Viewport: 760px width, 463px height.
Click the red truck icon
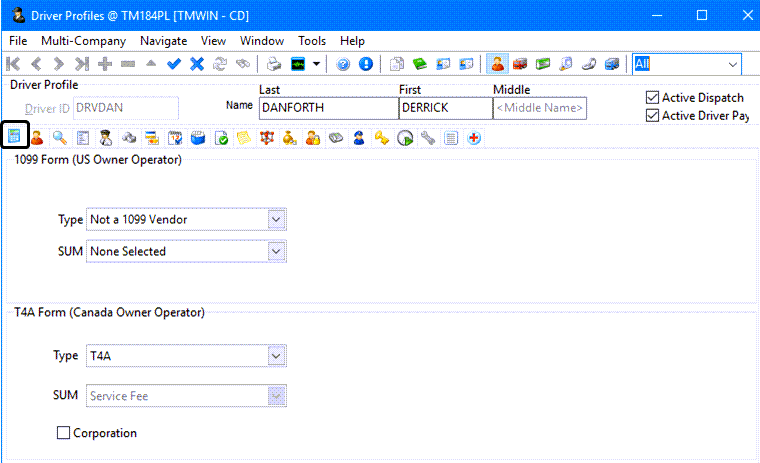(520, 64)
